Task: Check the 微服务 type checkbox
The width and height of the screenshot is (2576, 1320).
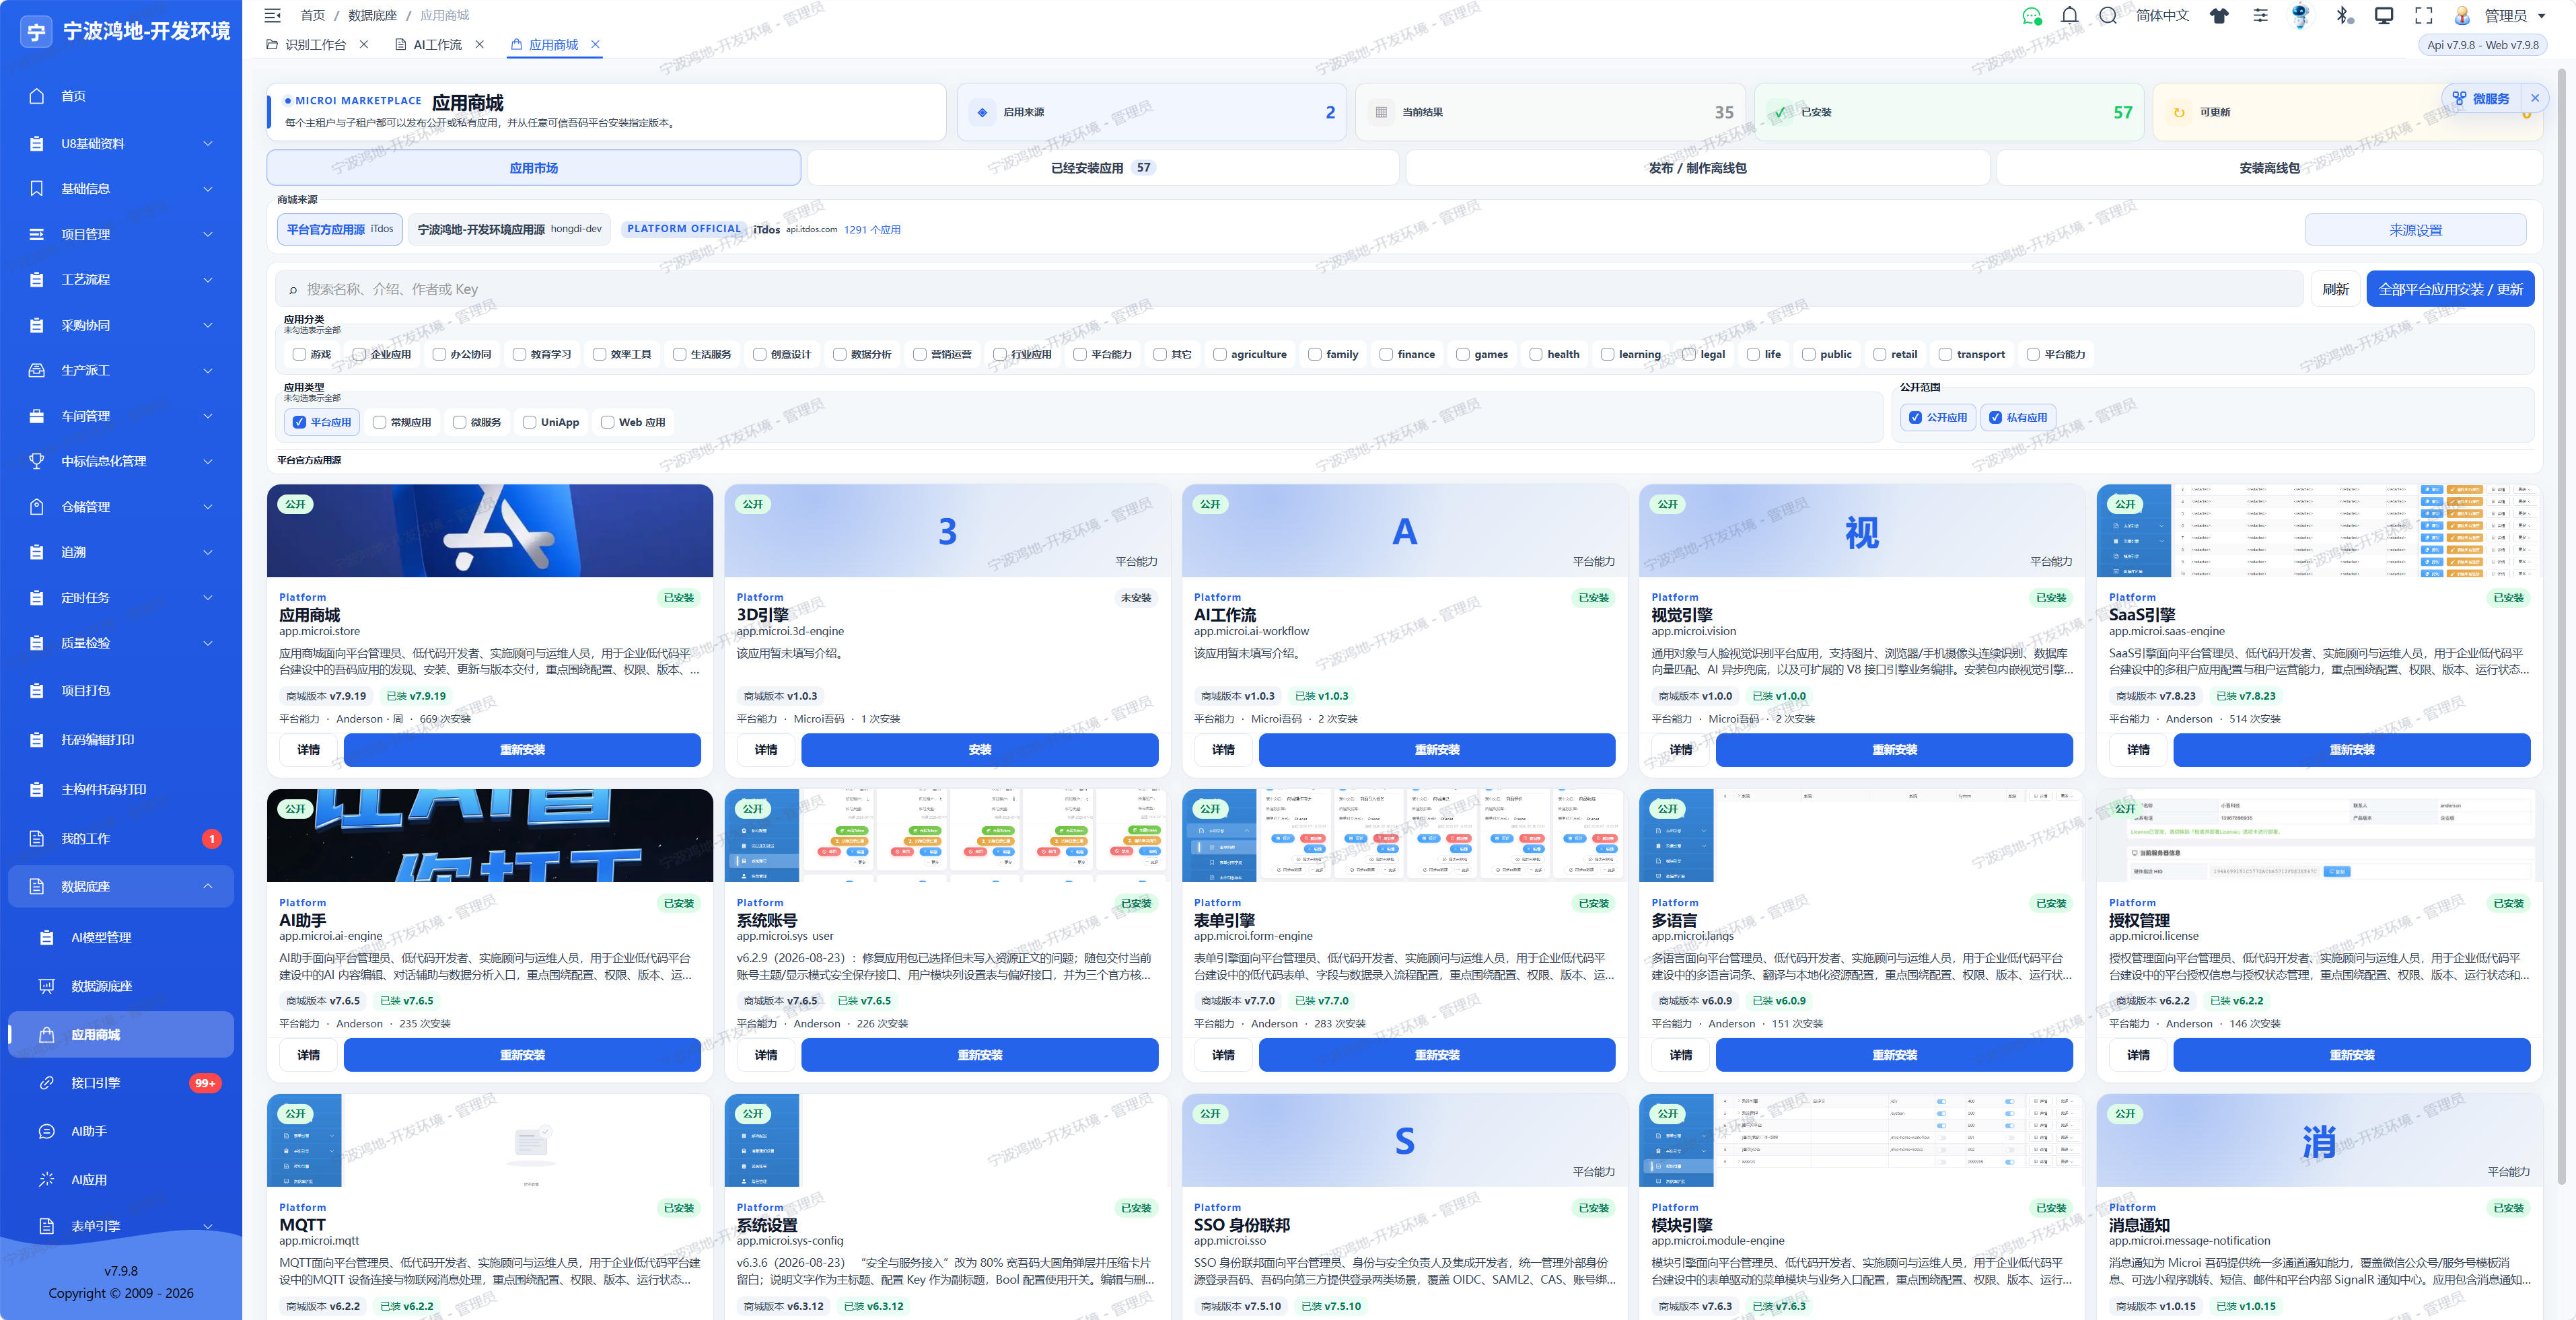Action: 459,422
